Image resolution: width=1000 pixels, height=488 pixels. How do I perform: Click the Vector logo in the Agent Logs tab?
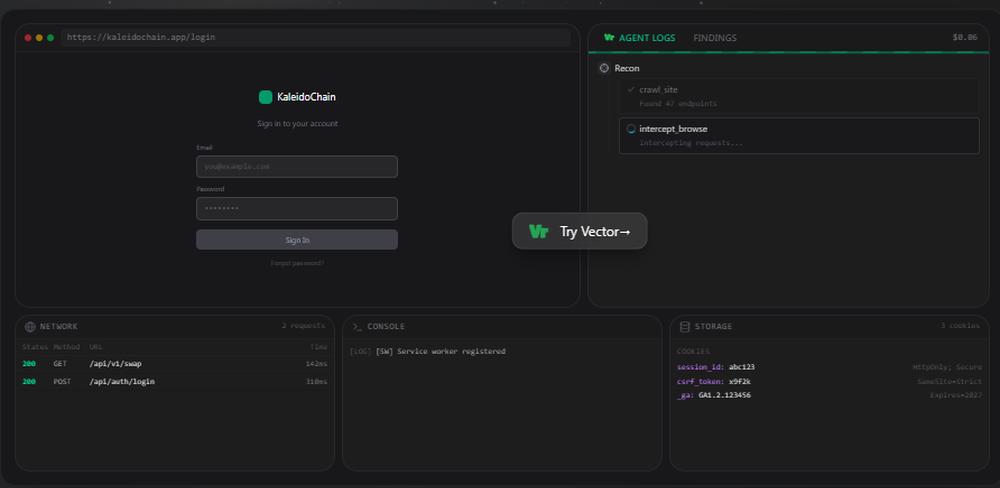pos(608,38)
